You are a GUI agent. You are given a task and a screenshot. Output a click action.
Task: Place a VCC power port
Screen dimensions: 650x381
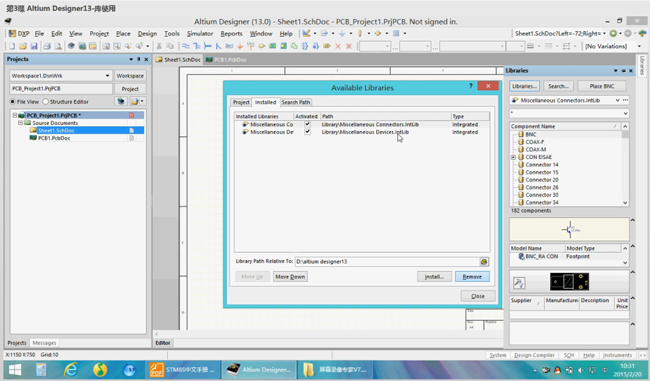coord(250,46)
